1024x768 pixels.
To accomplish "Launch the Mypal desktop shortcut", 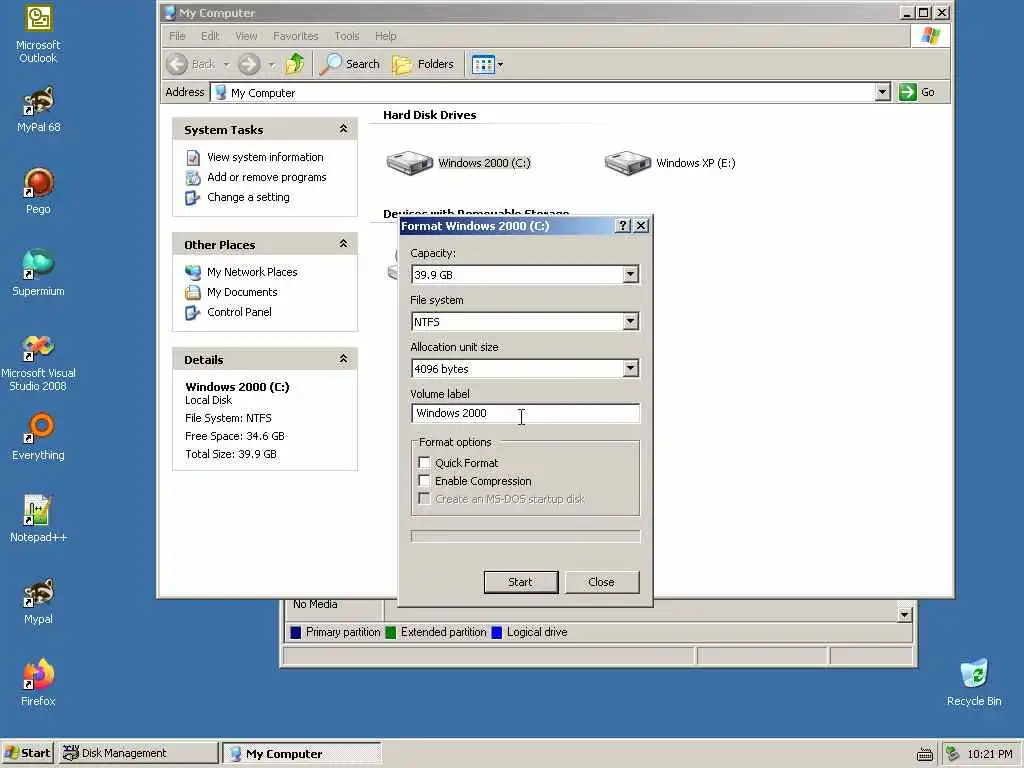I will [38, 601].
